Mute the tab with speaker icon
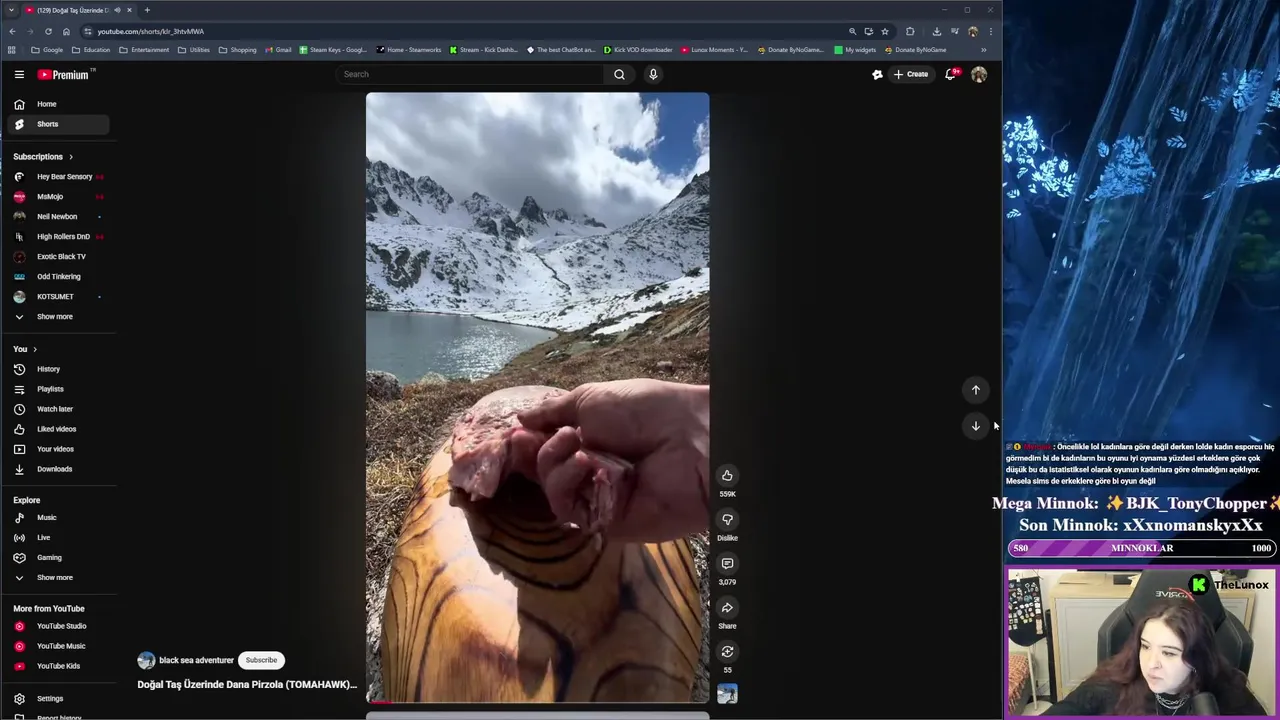This screenshot has width=1280, height=720. coord(118,10)
